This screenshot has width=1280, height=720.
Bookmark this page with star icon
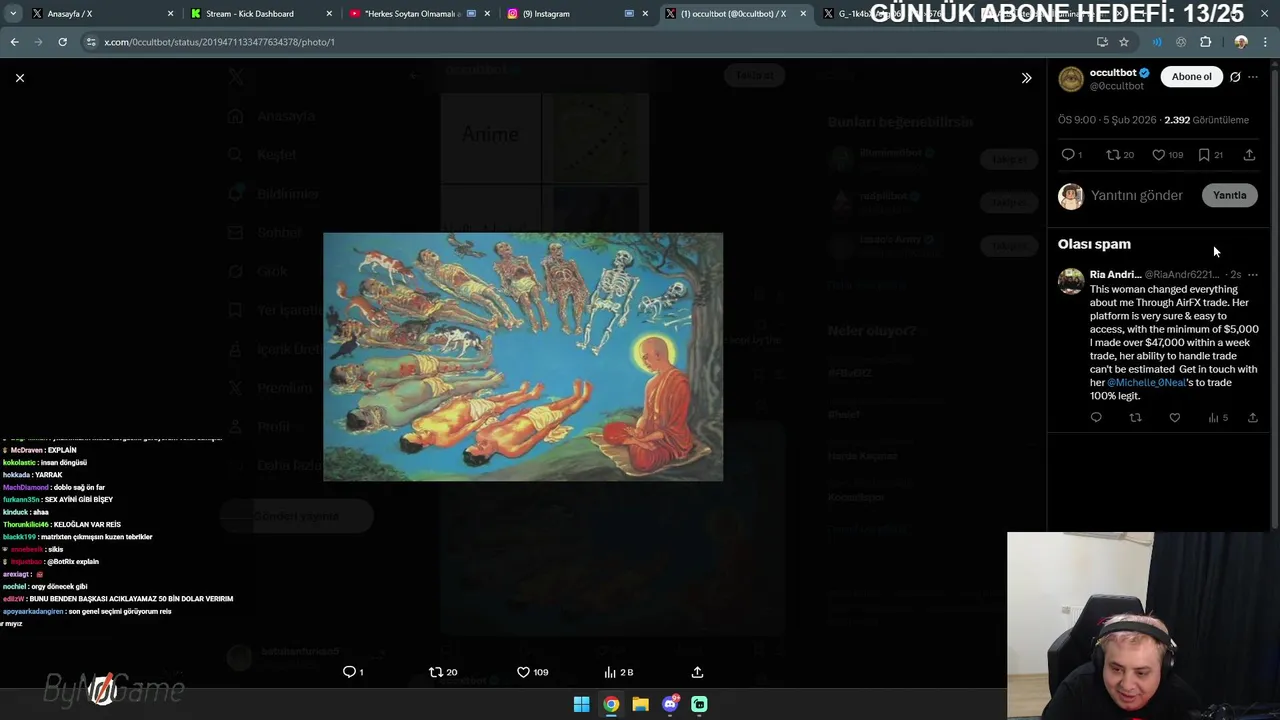(1124, 42)
